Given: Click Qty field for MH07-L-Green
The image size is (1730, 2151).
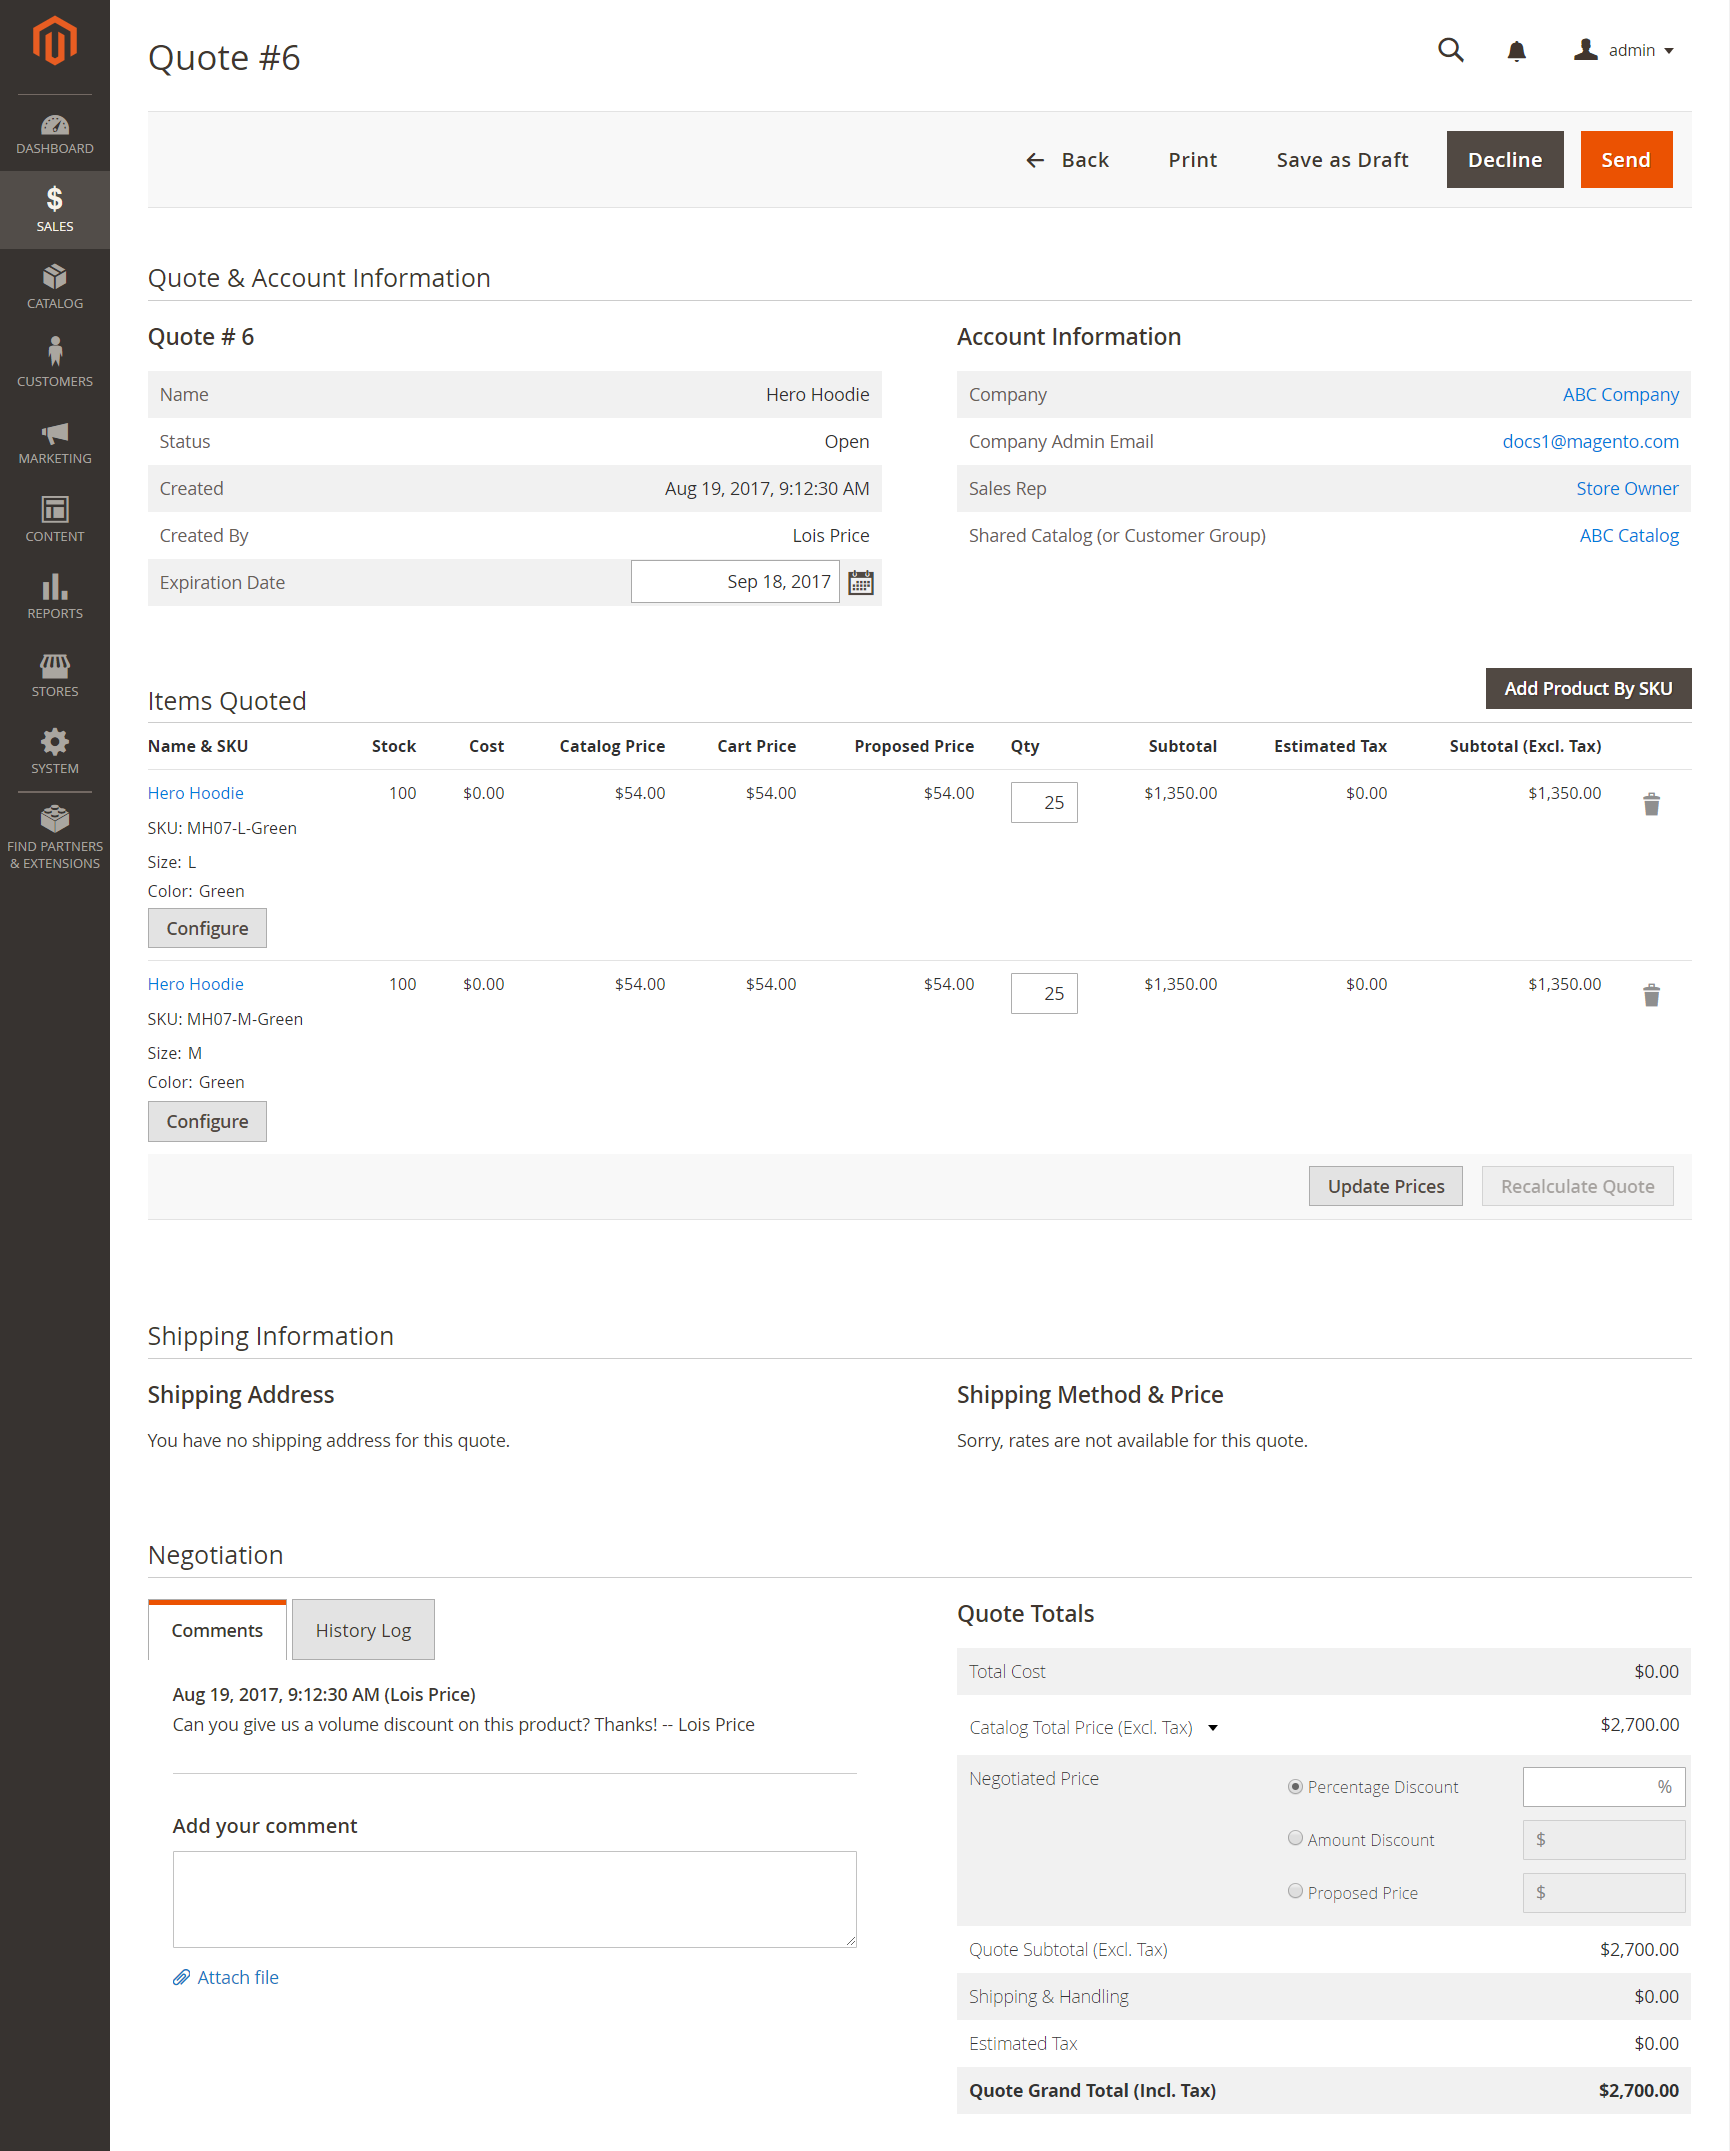Looking at the screenshot, I should [x=1044, y=802].
